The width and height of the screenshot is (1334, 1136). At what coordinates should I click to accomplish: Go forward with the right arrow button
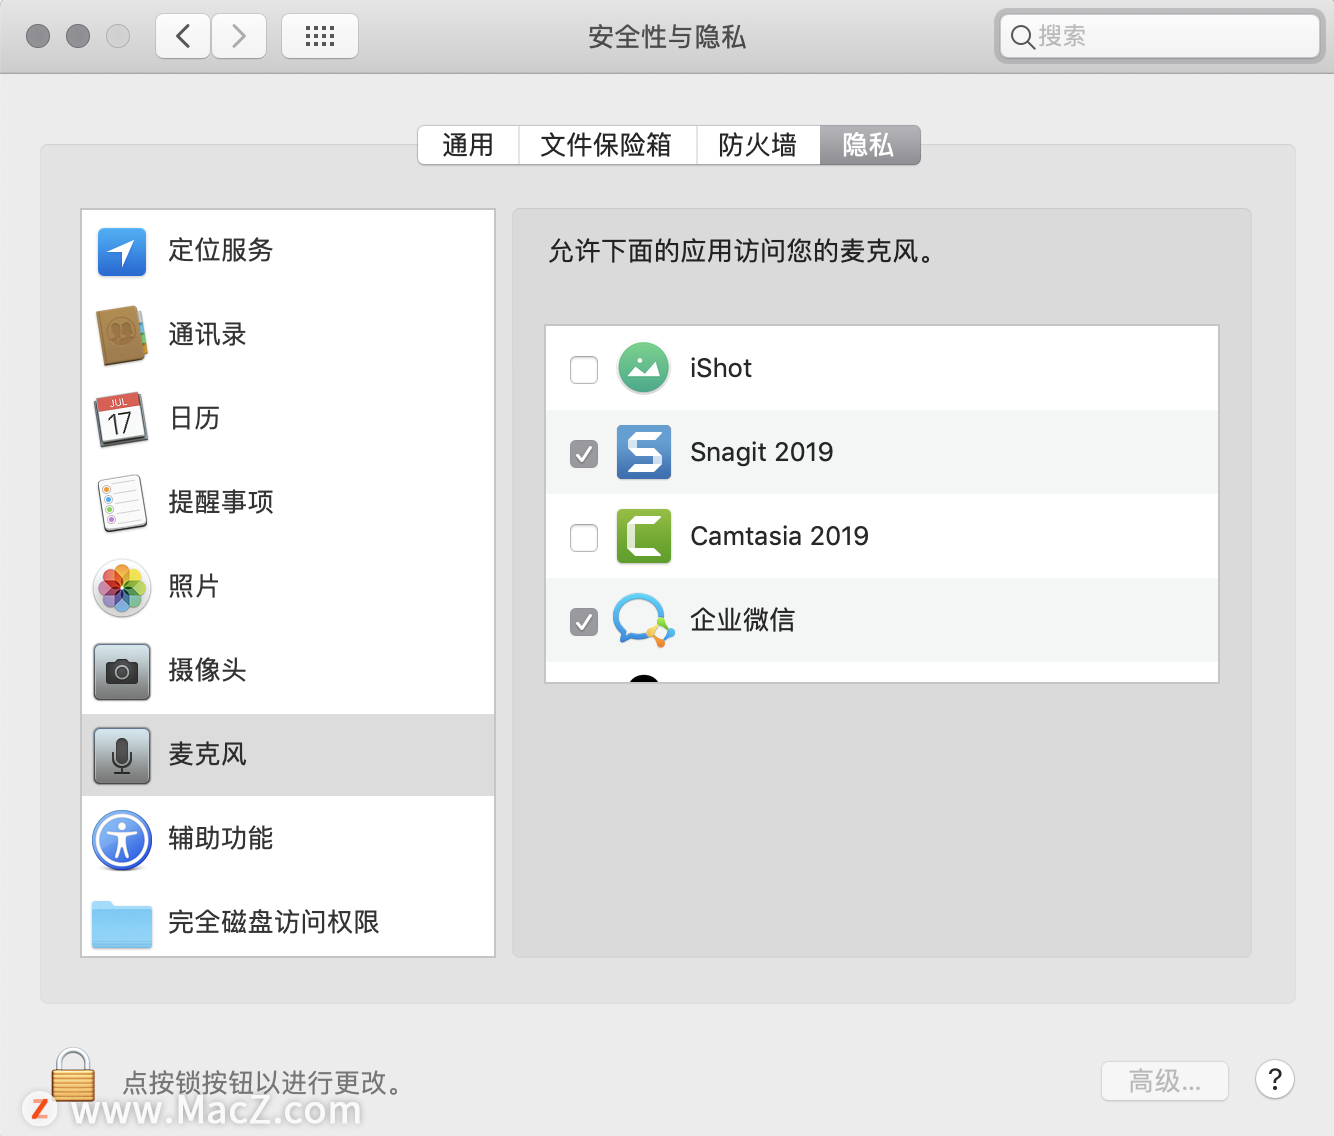239,37
